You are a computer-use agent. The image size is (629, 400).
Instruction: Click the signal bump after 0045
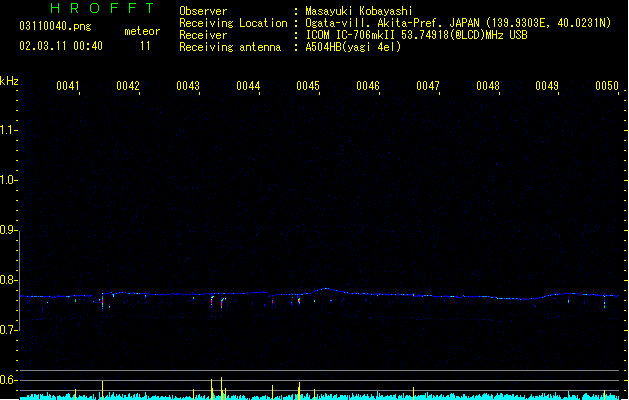pyautogui.click(x=326, y=290)
